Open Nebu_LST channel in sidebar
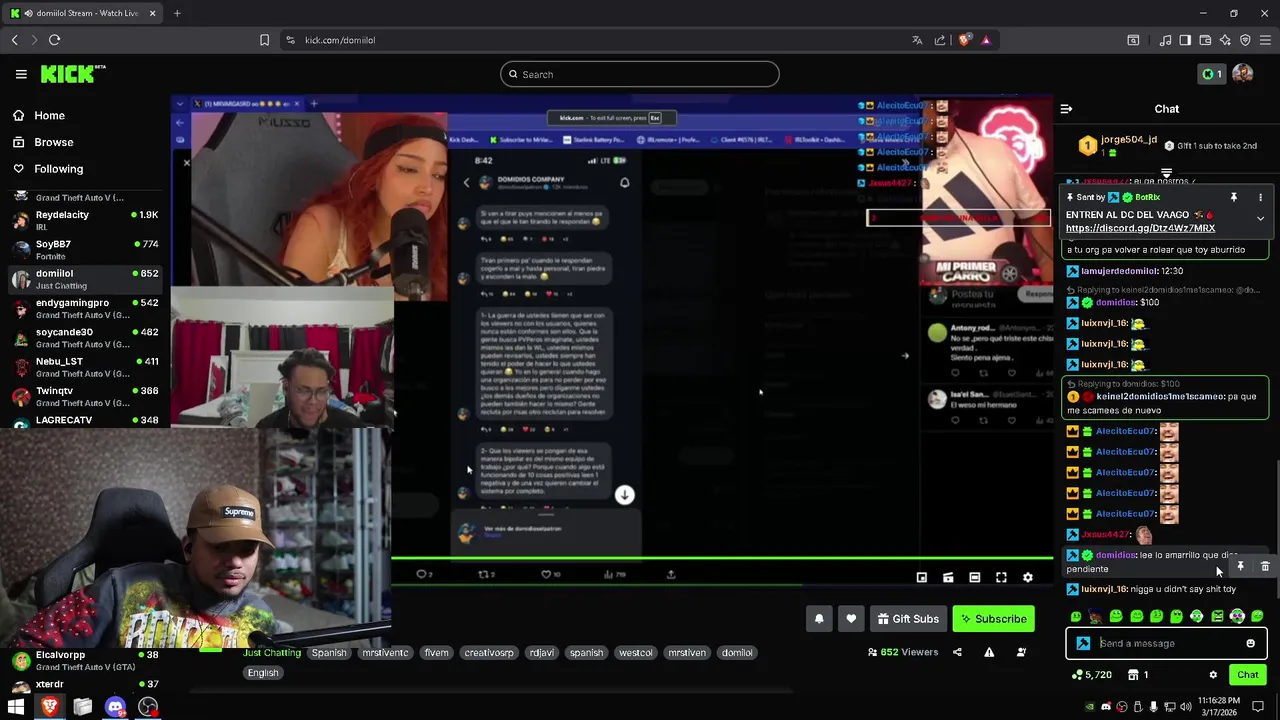 point(84,367)
